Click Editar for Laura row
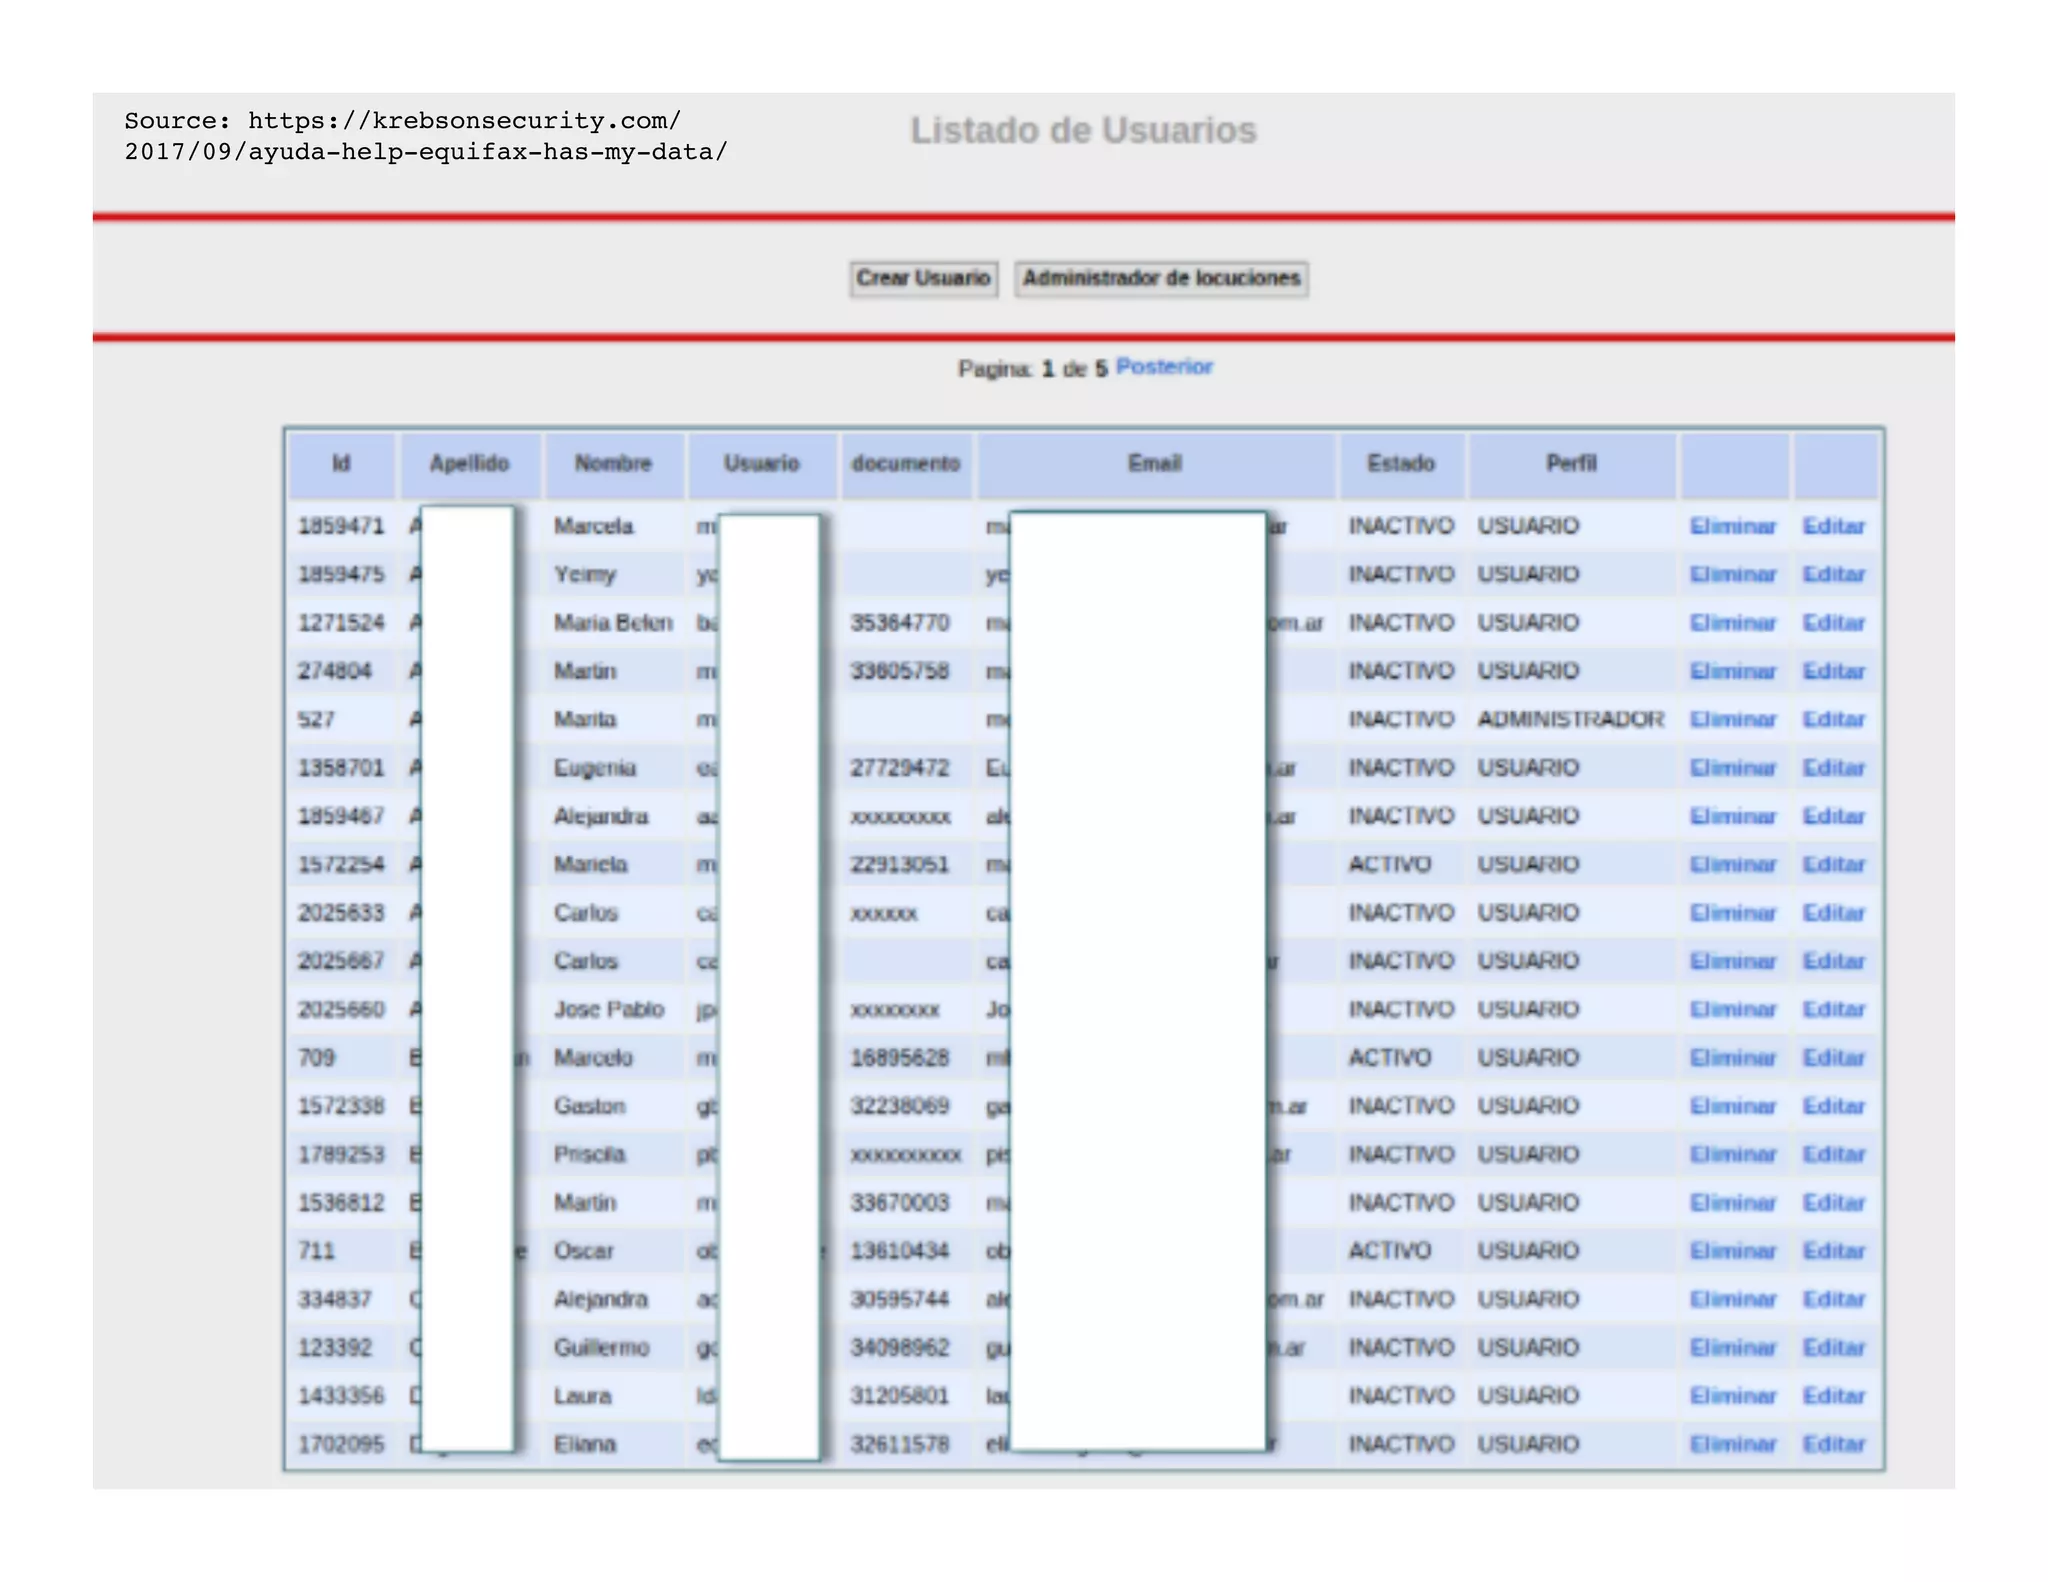The width and height of the screenshot is (2048, 1582). [1834, 1396]
